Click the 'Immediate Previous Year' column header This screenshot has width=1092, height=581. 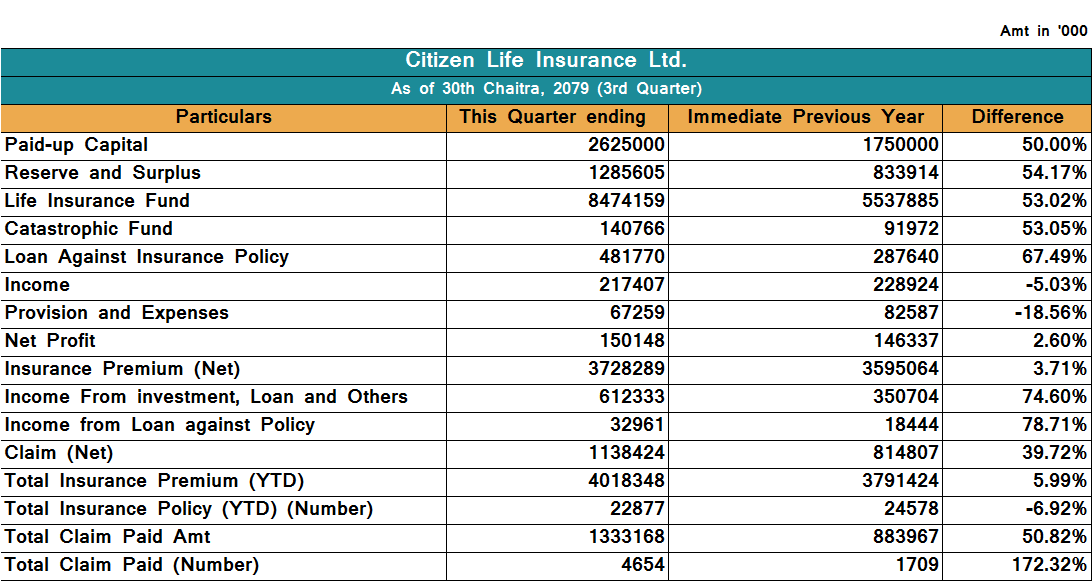tap(806, 117)
